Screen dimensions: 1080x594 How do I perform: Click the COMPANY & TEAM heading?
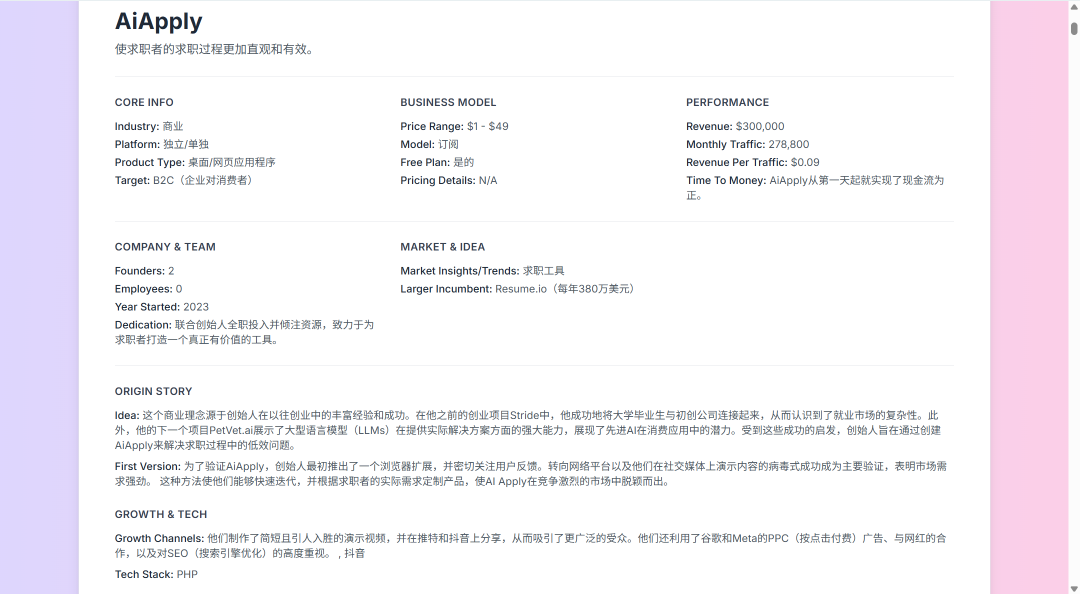pos(165,247)
